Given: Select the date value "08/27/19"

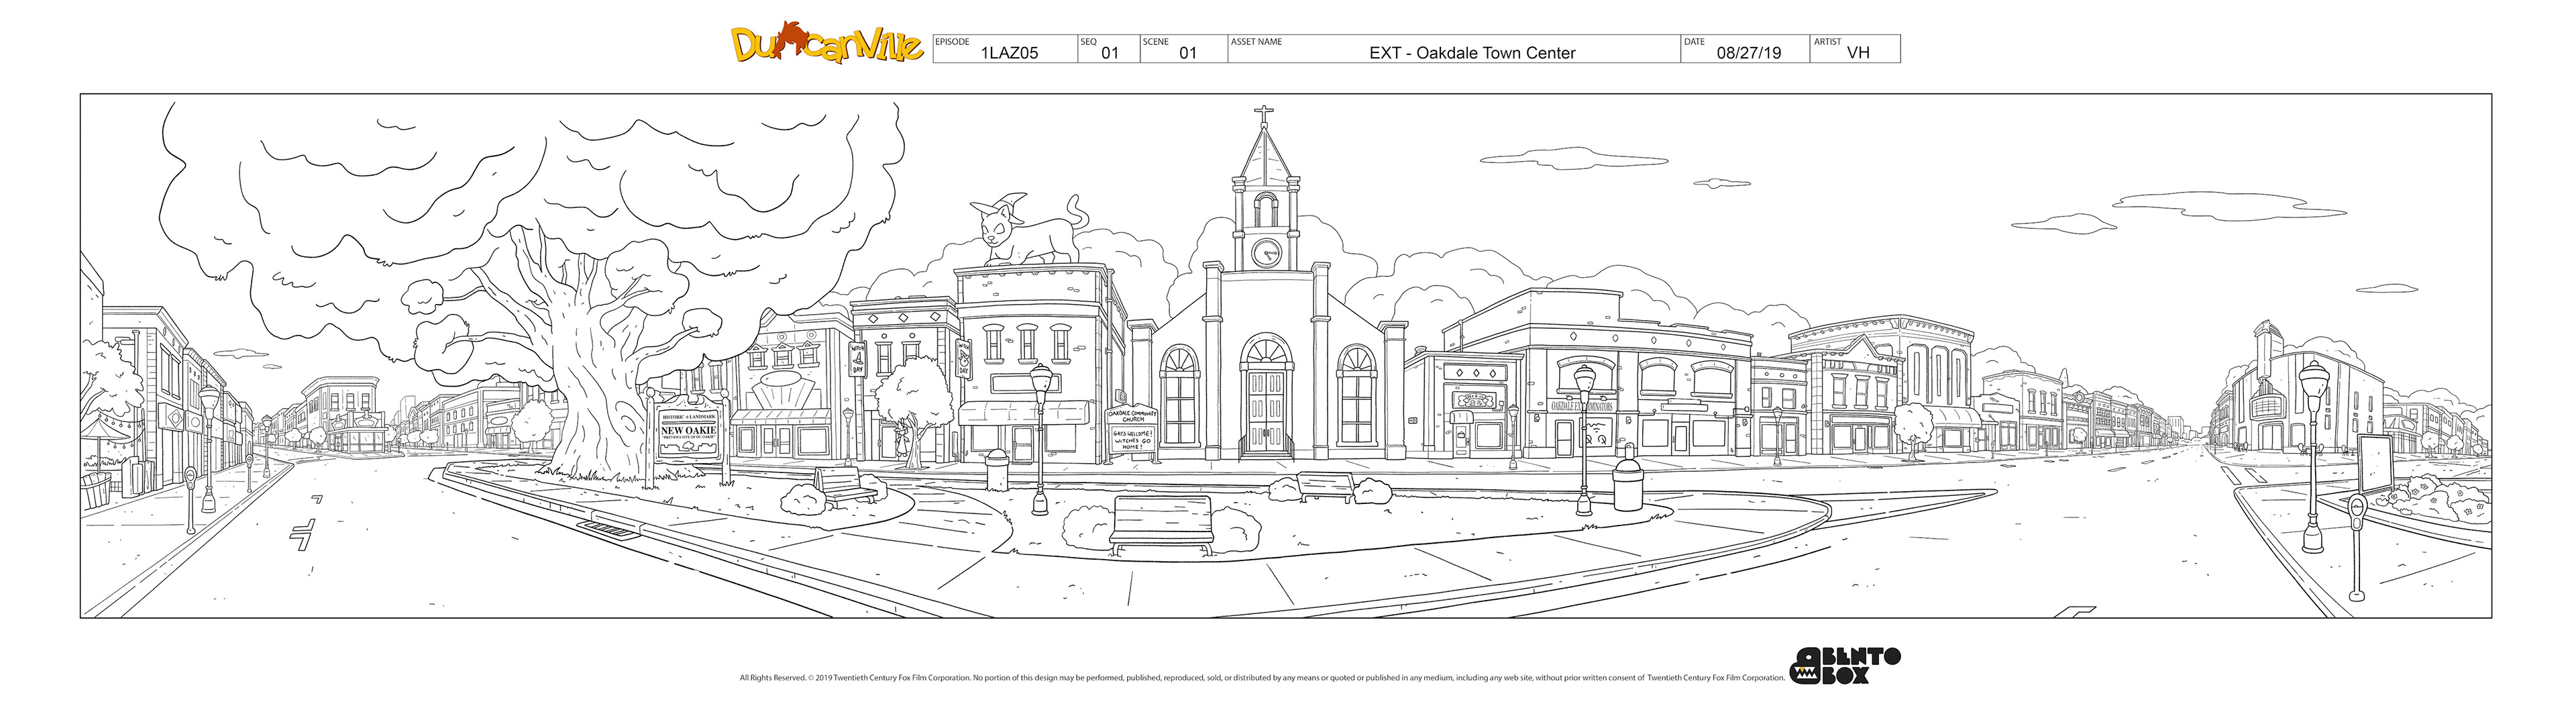Looking at the screenshot, I should (x=1749, y=53).
